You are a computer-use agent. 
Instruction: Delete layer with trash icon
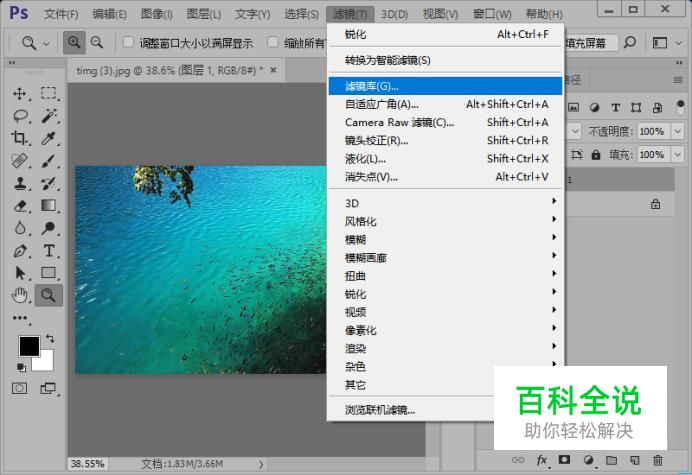pyautogui.click(x=658, y=460)
